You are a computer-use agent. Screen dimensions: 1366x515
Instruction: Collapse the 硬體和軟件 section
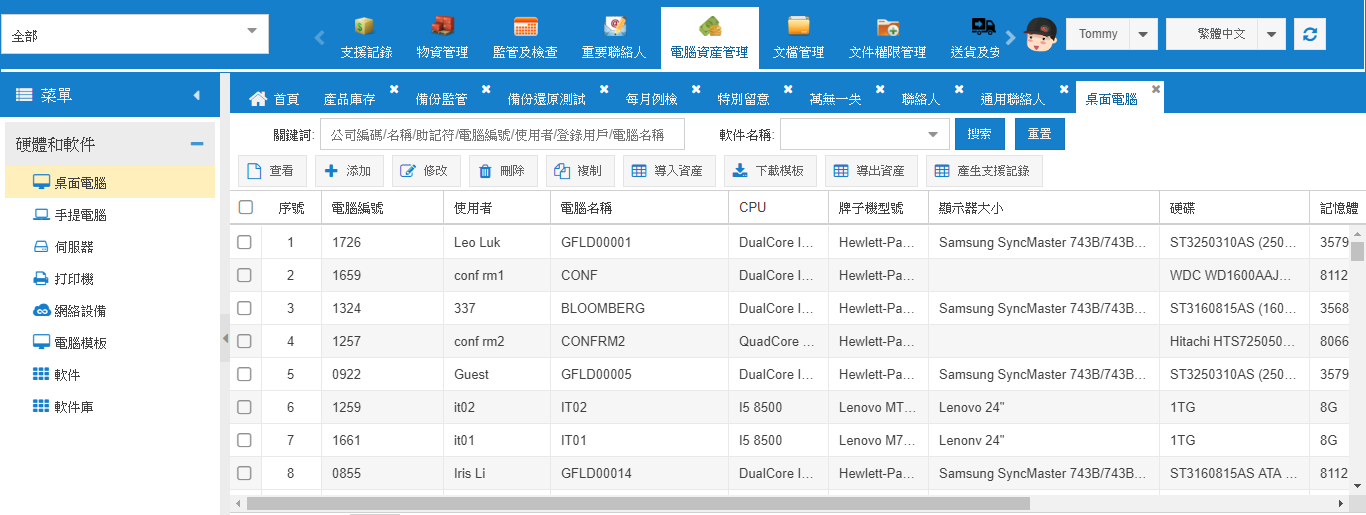(197, 144)
